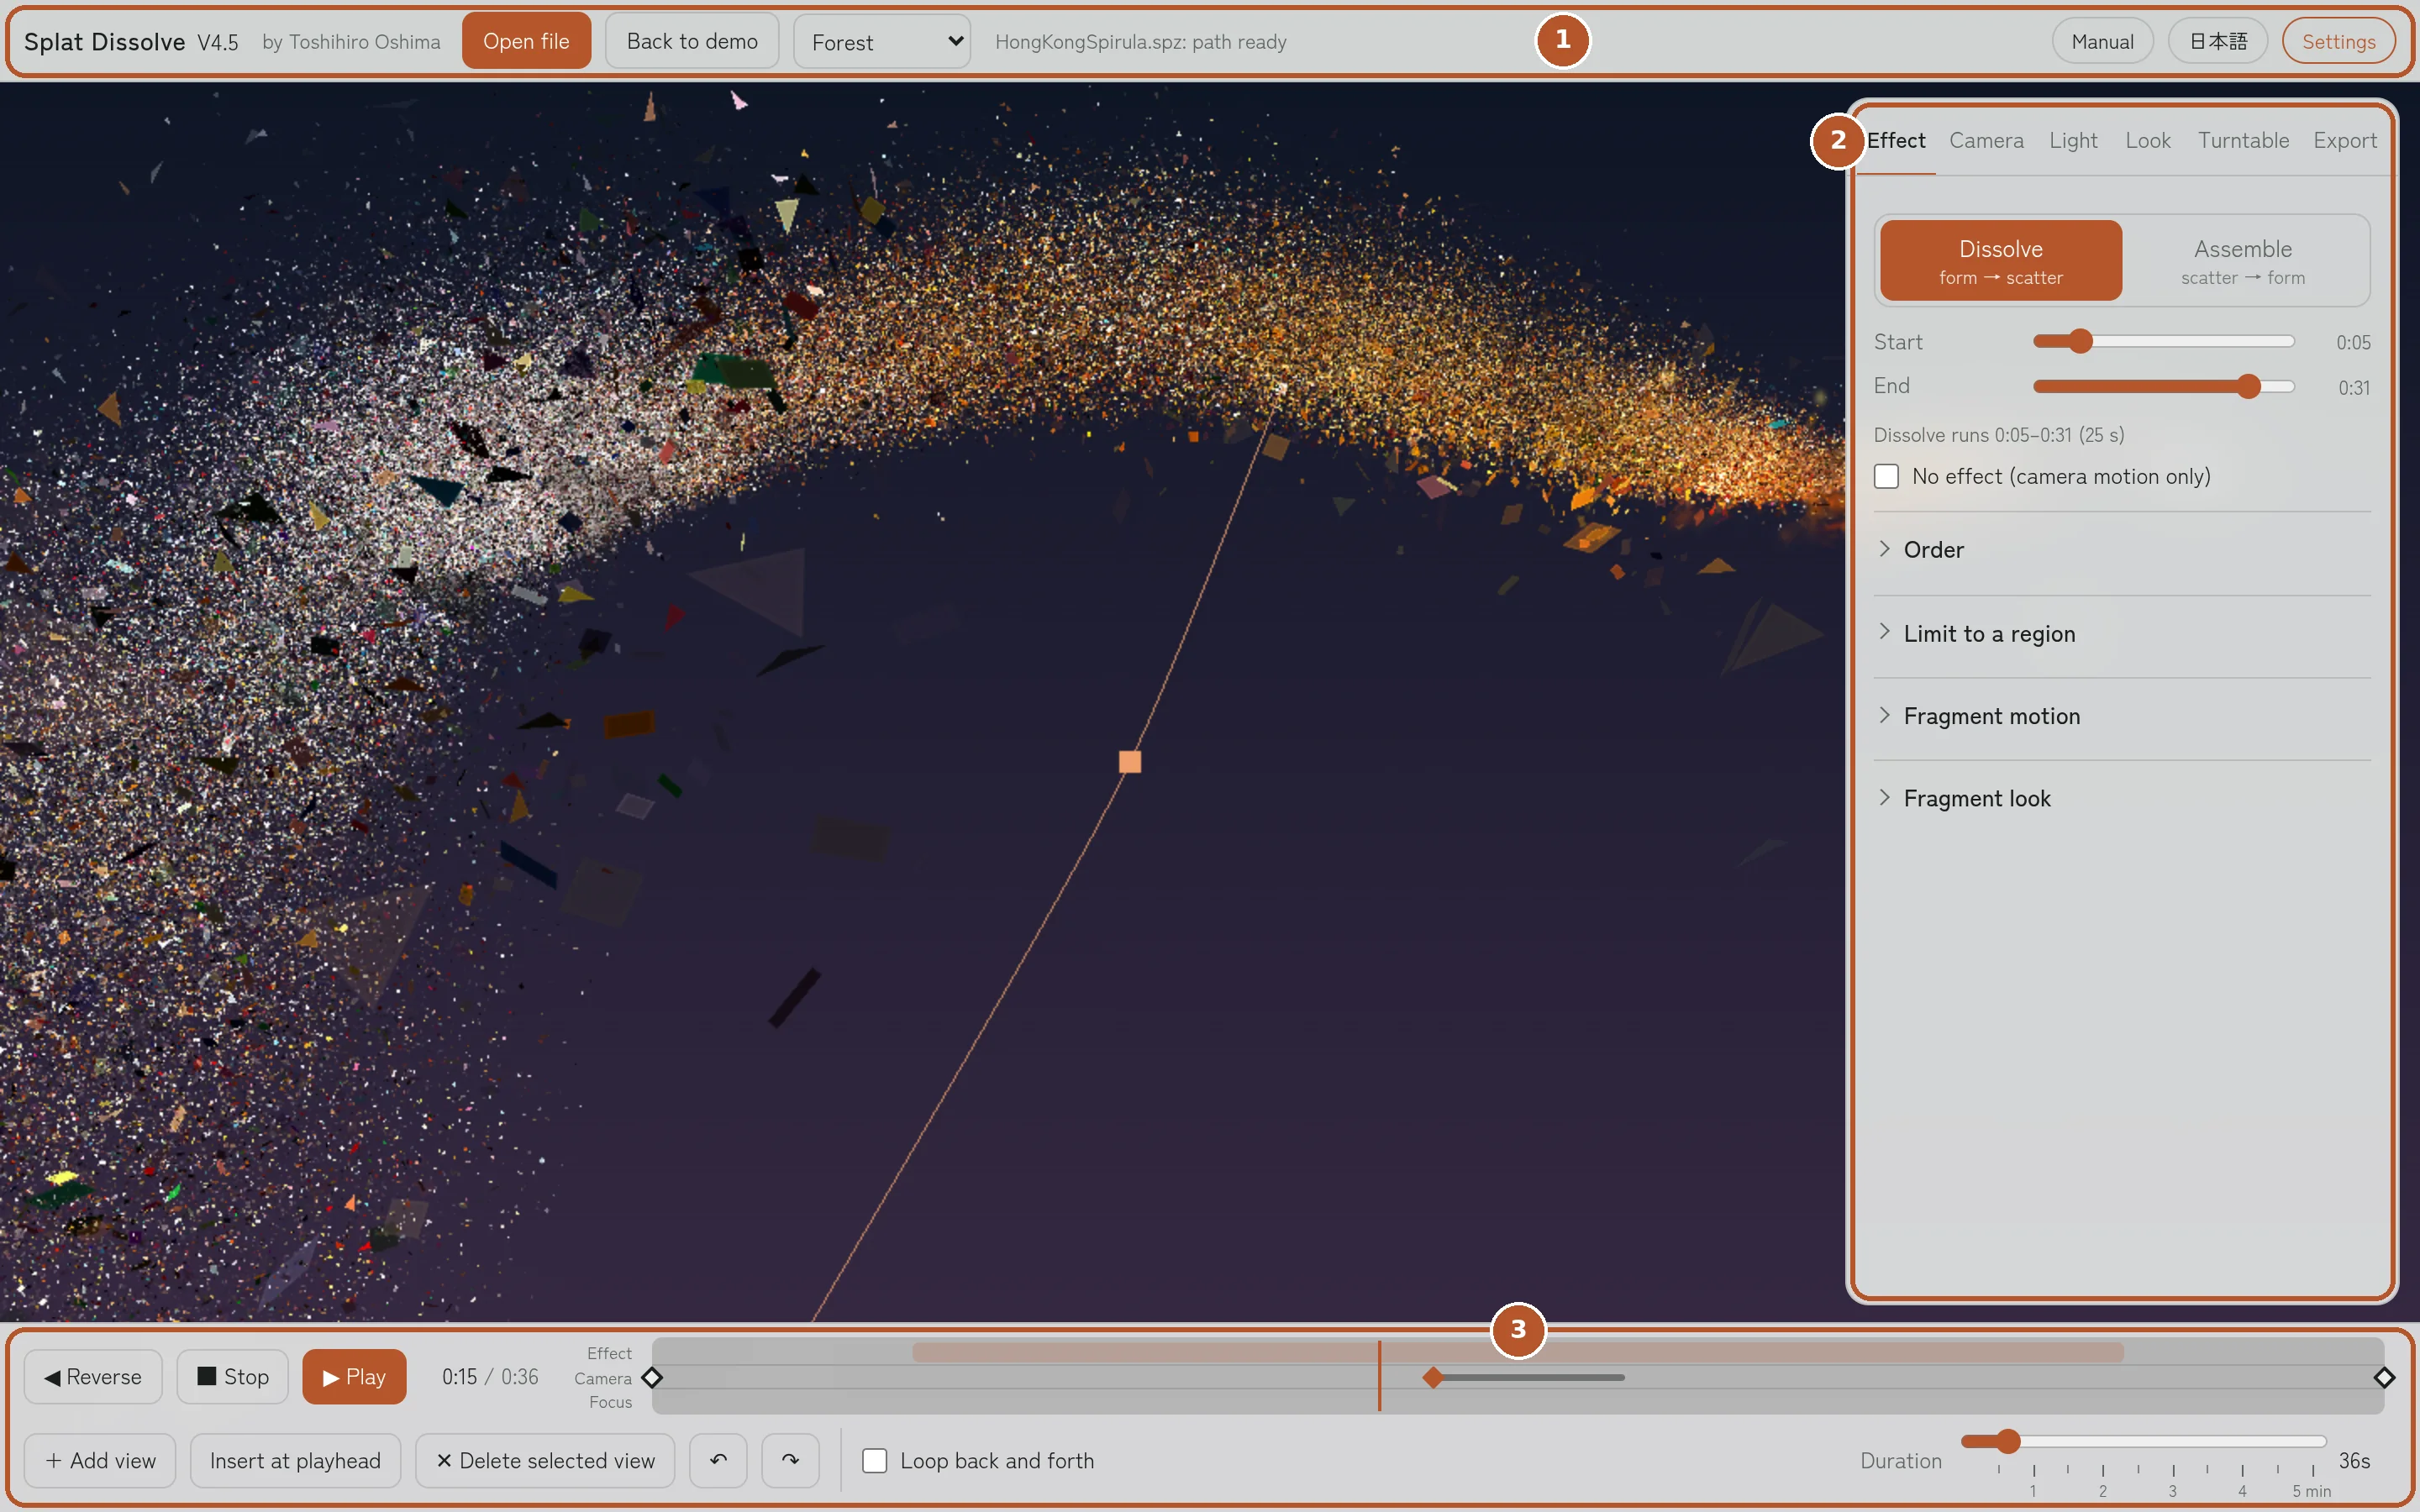Expand Limit to a region section
This screenshot has width=2420, height=1512.
(2122, 634)
